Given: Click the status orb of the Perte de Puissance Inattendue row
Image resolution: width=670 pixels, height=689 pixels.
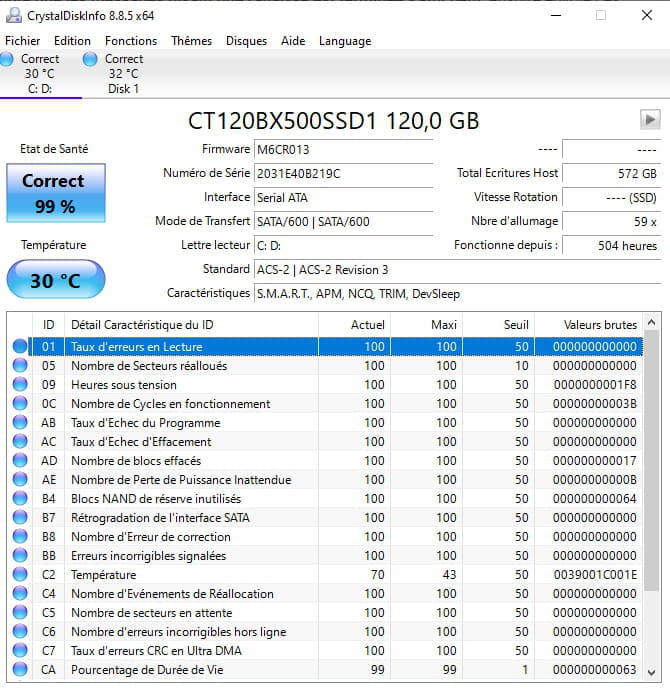Looking at the screenshot, I should [20, 479].
